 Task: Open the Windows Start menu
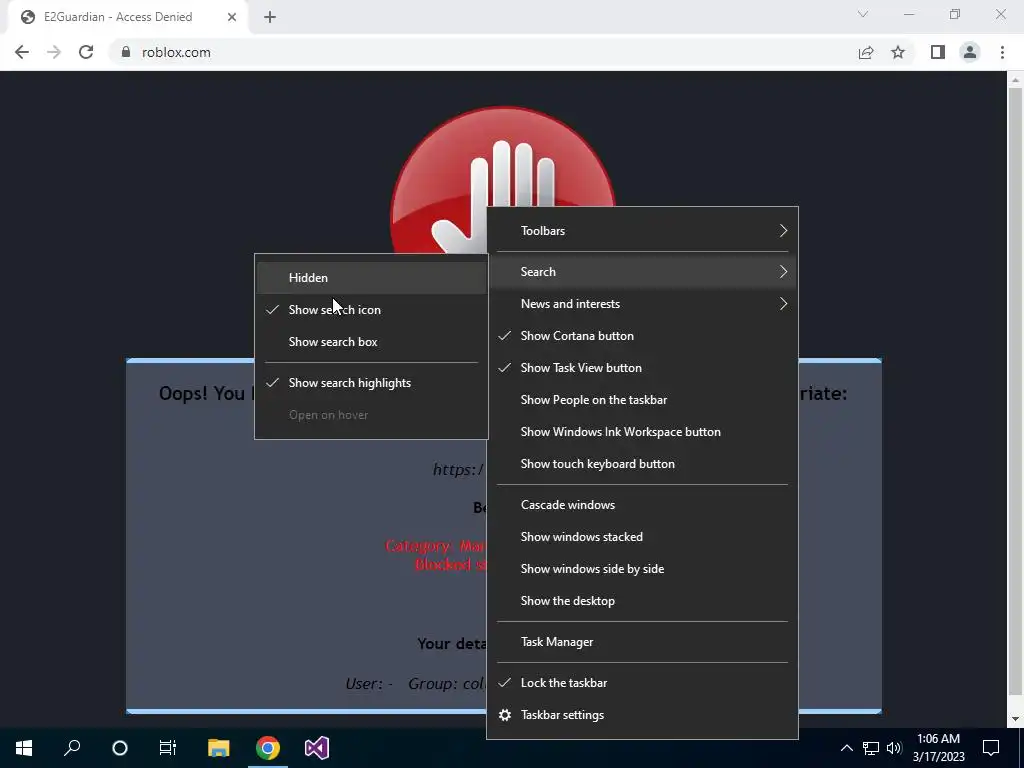(x=24, y=748)
